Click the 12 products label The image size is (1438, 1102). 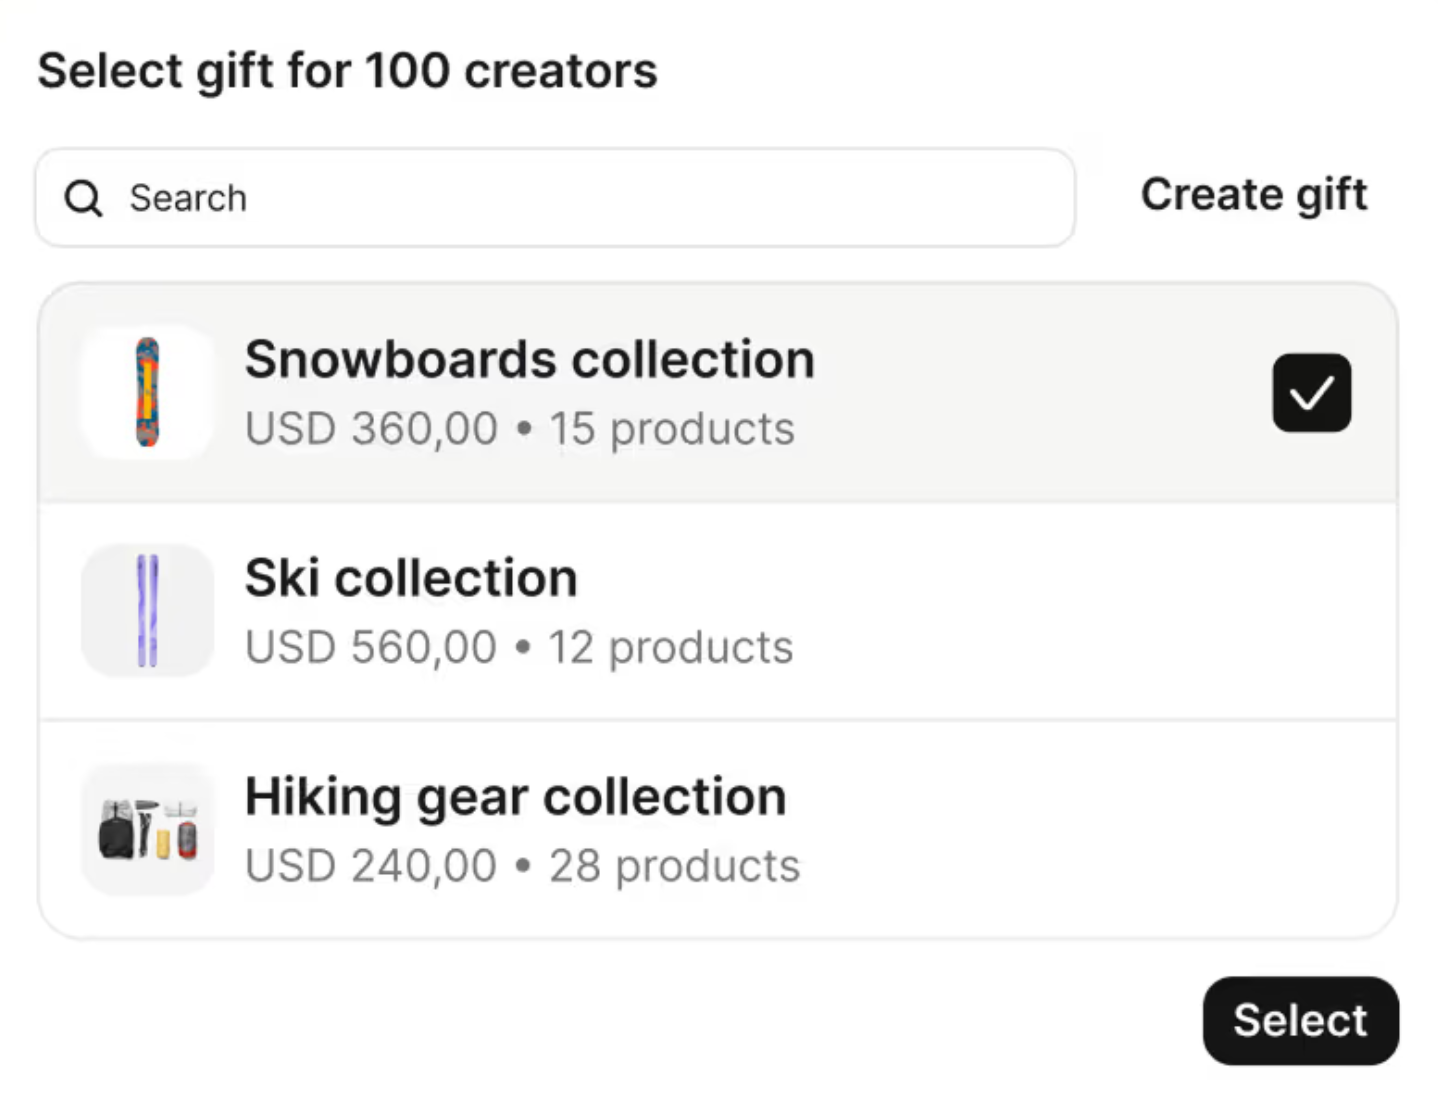[671, 647]
